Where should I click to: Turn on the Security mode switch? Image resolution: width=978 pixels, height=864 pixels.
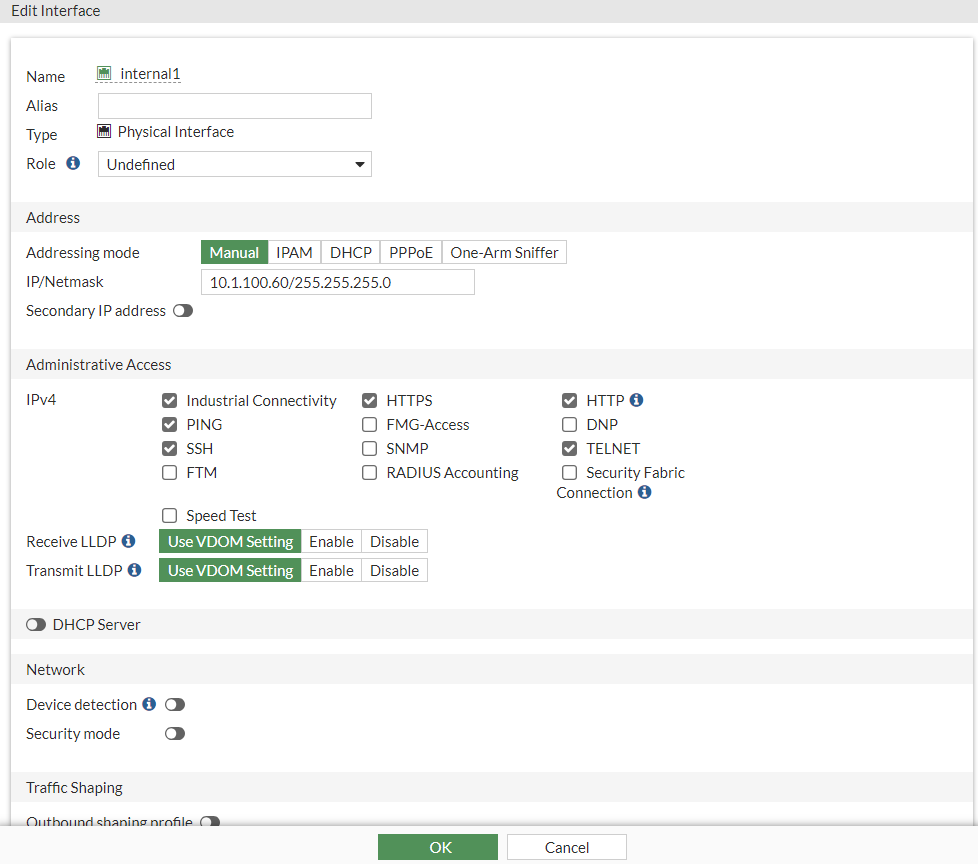coord(174,733)
